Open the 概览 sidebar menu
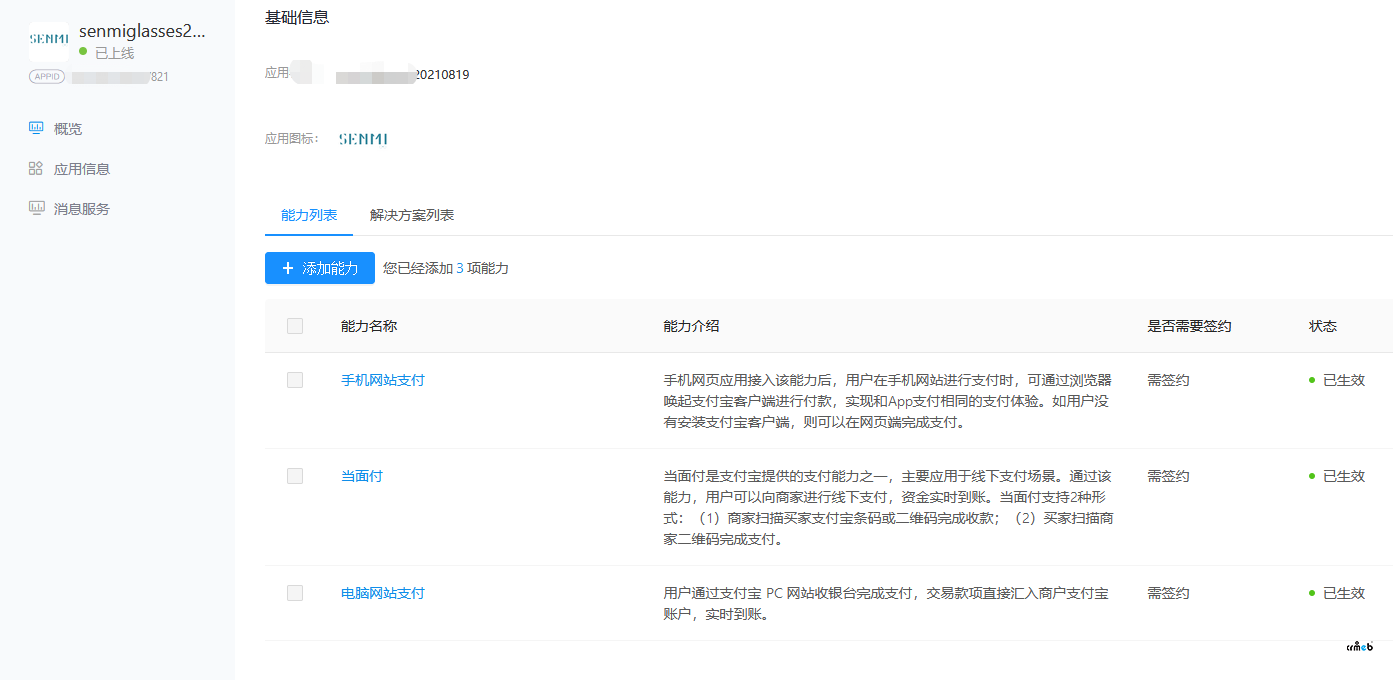 [68, 128]
